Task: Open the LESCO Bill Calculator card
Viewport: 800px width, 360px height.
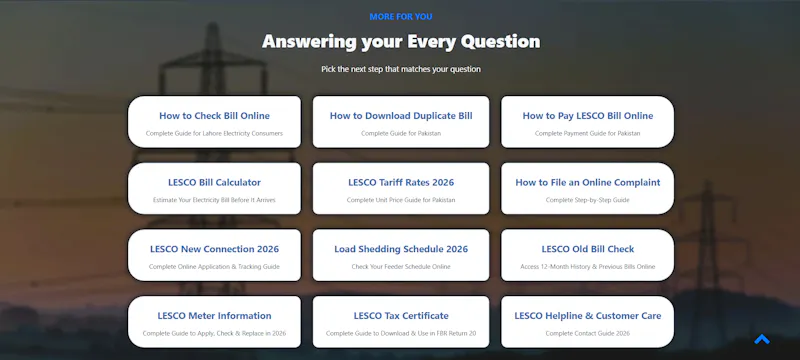Action: coord(214,189)
